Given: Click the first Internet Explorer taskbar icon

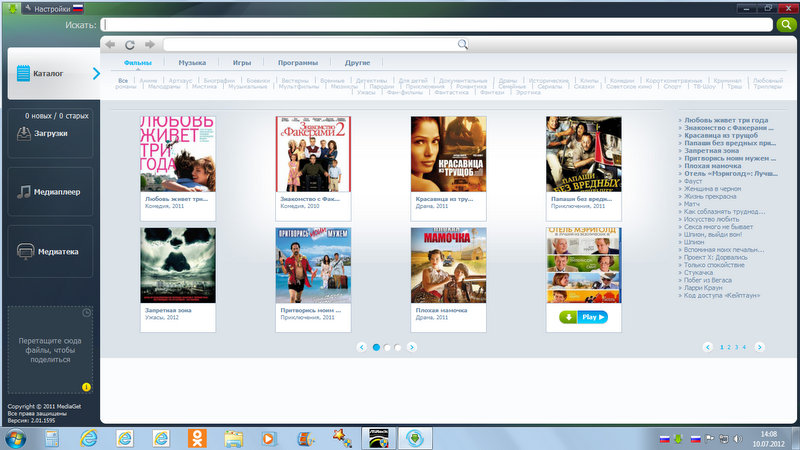Looking at the screenshot, I should tap(88, 438).
